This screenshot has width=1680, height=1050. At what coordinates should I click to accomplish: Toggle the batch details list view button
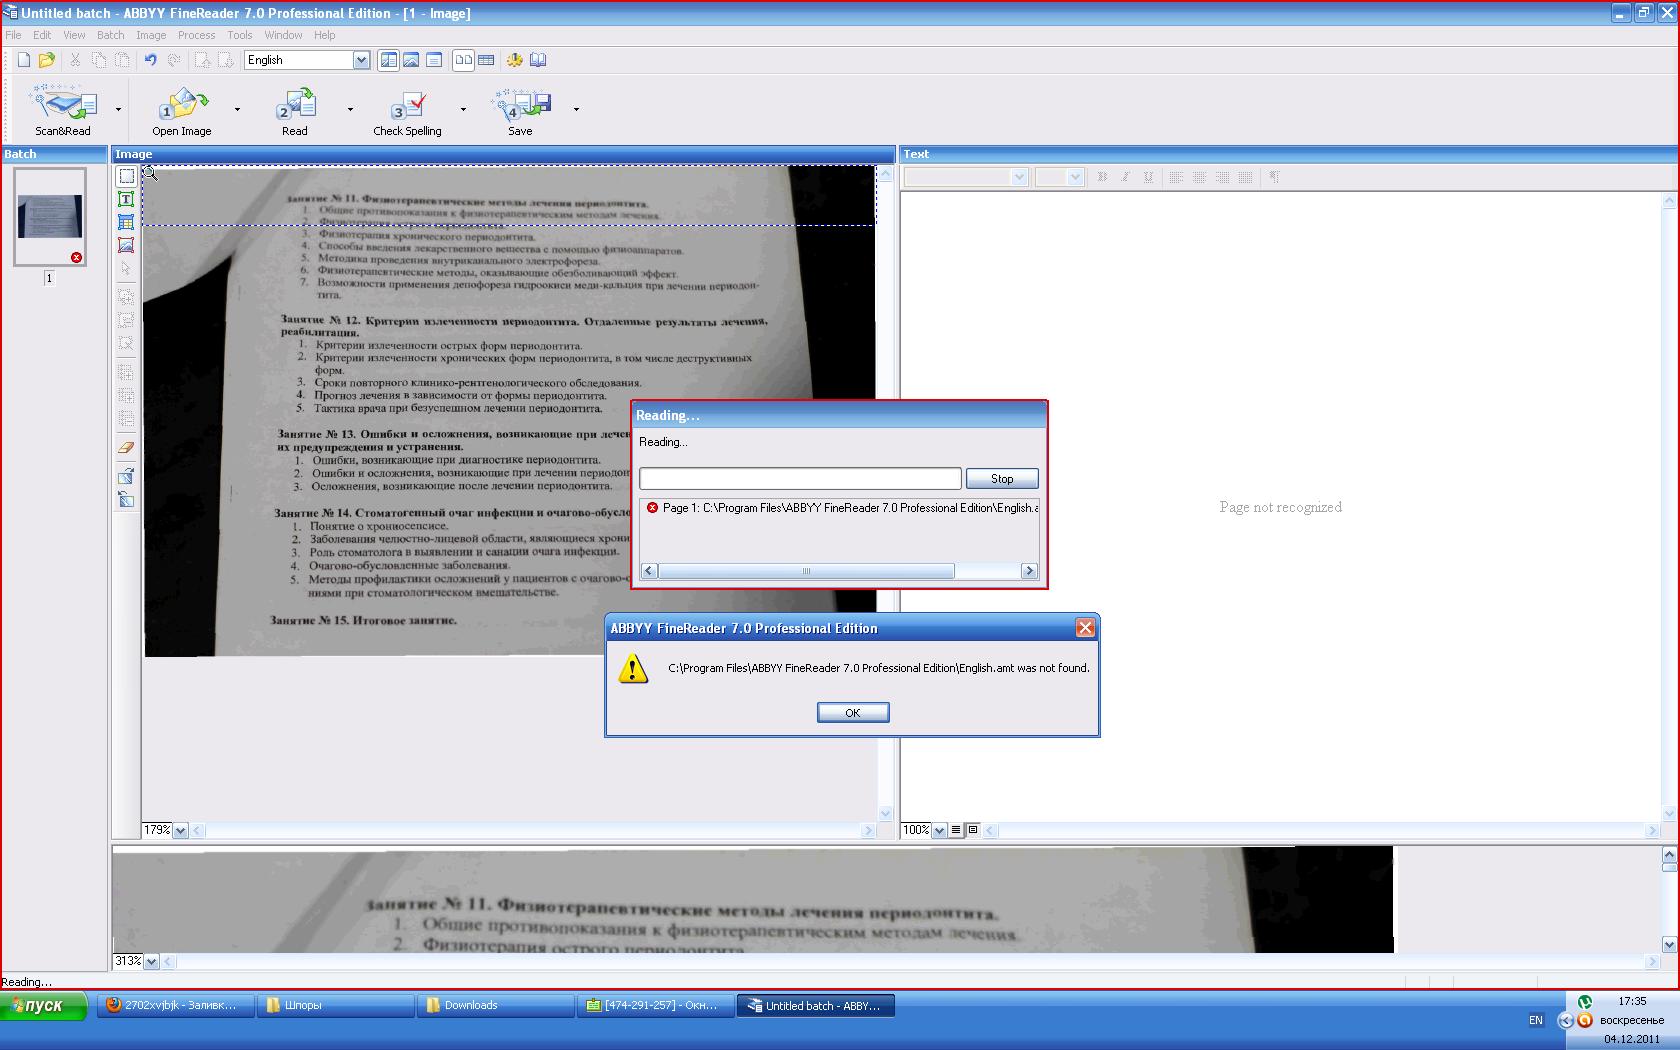pyautogui.click(x=486, y=60)
